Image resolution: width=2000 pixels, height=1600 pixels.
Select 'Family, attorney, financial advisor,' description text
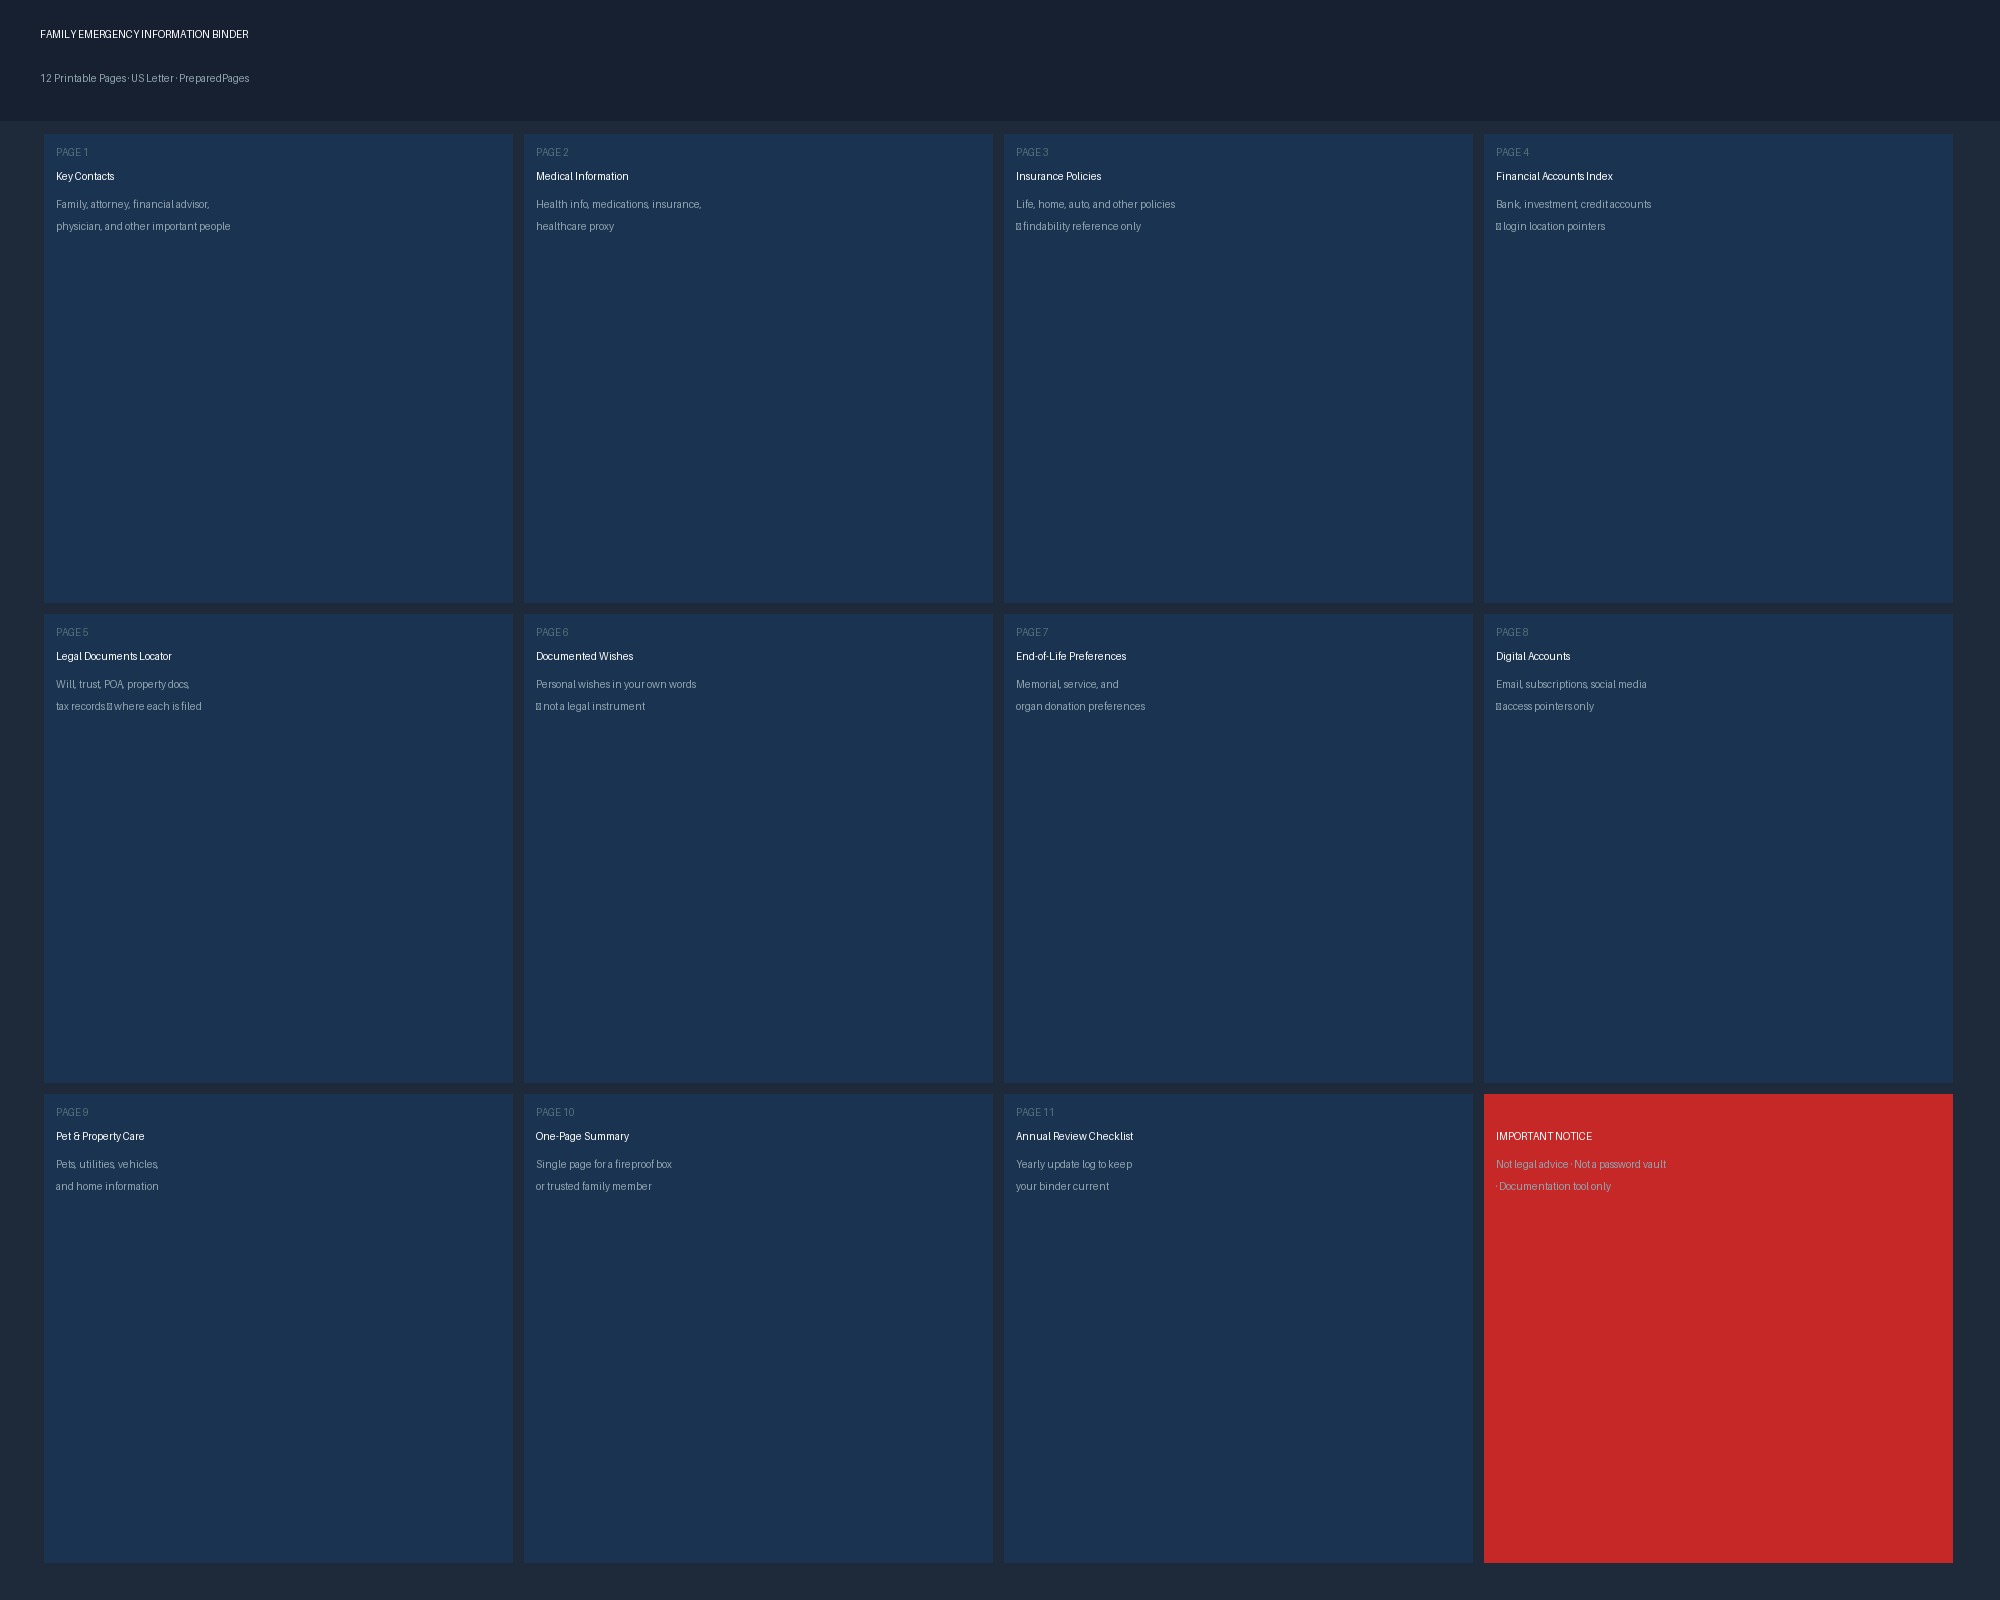tap(133, 204)
